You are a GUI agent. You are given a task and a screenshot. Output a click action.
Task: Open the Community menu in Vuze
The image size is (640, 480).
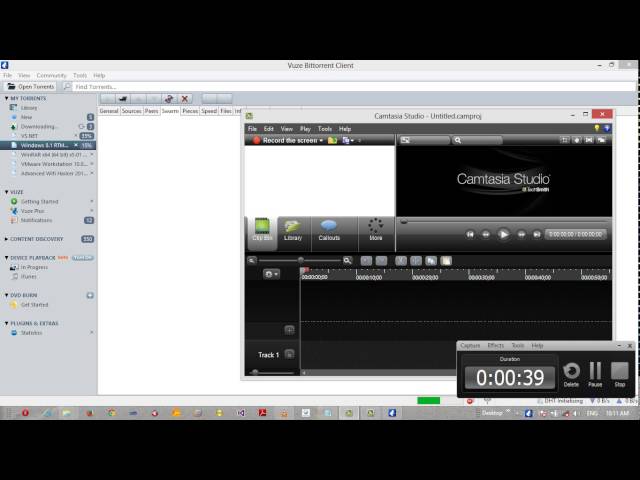[x=51, y=76]
